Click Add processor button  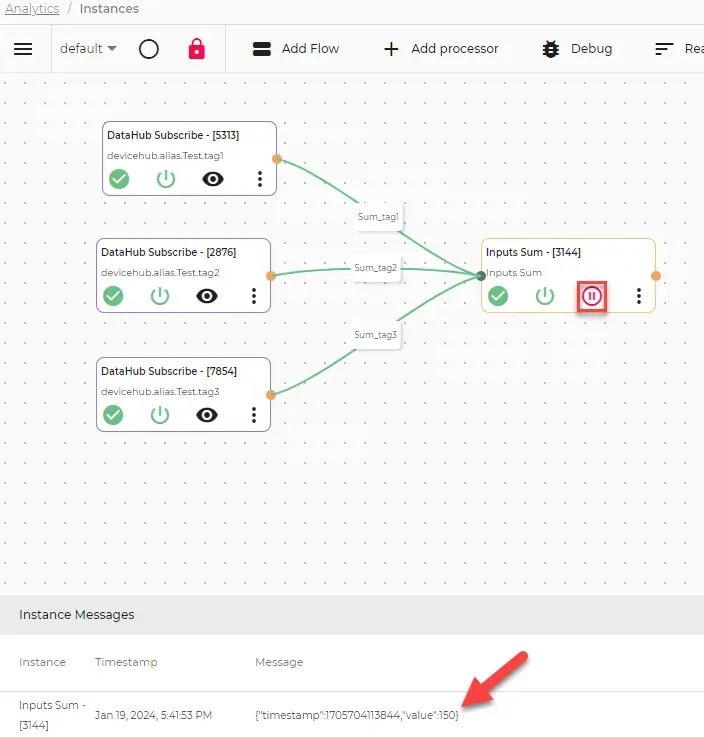pyautogui.click(x=441, y=48)
